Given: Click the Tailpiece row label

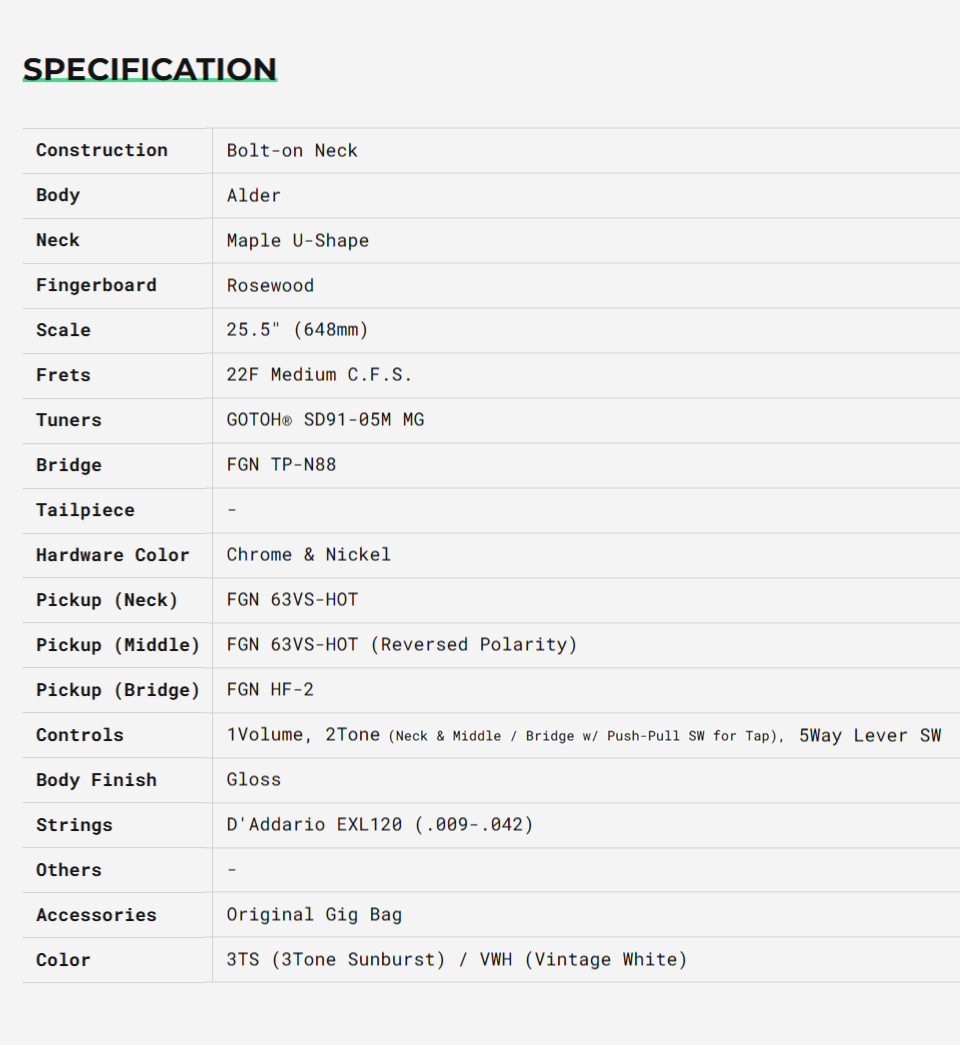Looking at the screenshot, I should pos(85,510).
